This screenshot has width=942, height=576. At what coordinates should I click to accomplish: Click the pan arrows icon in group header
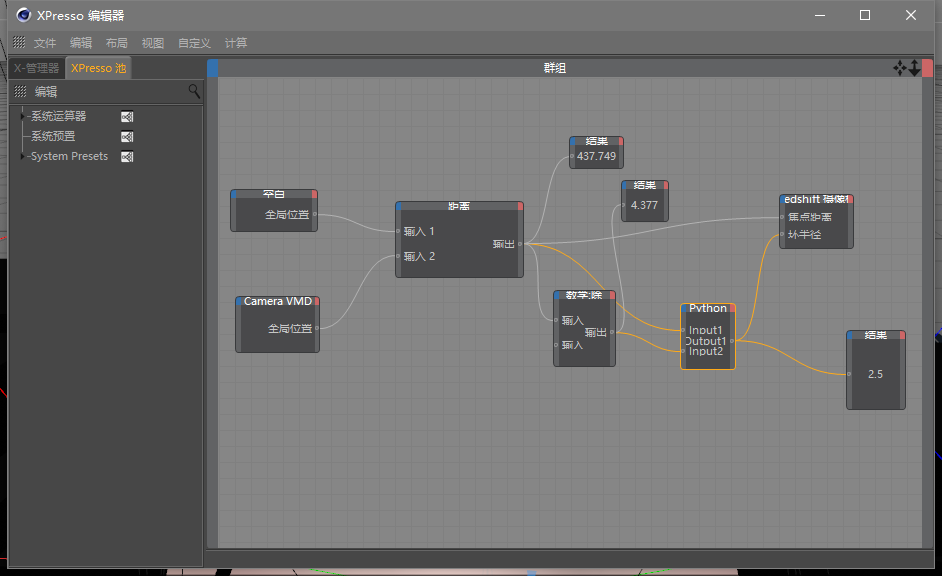pos(899,68)
